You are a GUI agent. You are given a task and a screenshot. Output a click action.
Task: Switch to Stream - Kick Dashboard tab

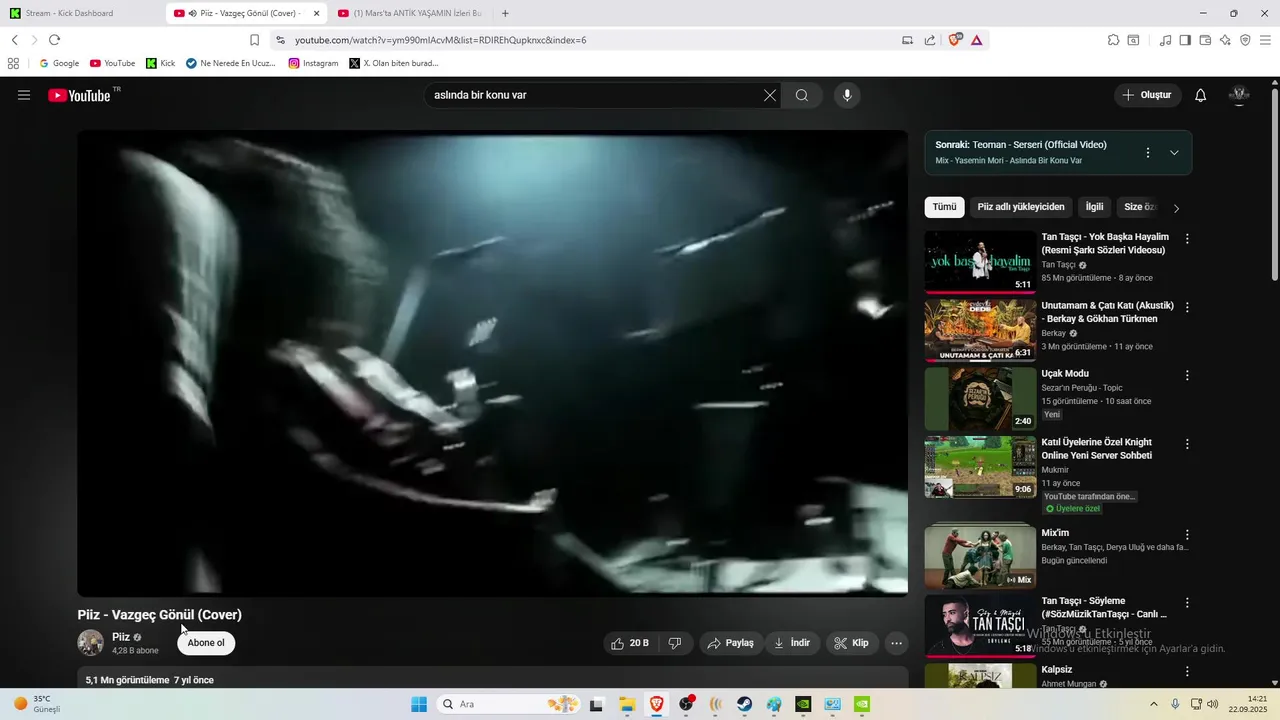pyautogui.click(x=80, y=13)
